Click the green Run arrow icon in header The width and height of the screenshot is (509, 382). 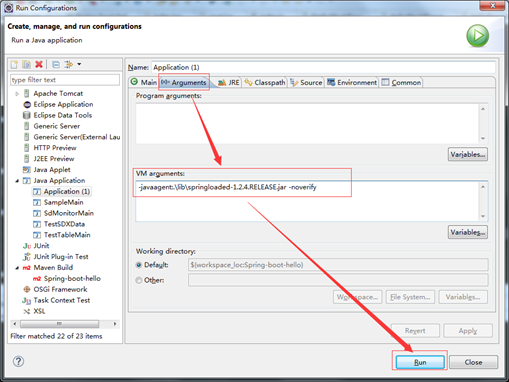pyautogui.click(x=478, y=36)
